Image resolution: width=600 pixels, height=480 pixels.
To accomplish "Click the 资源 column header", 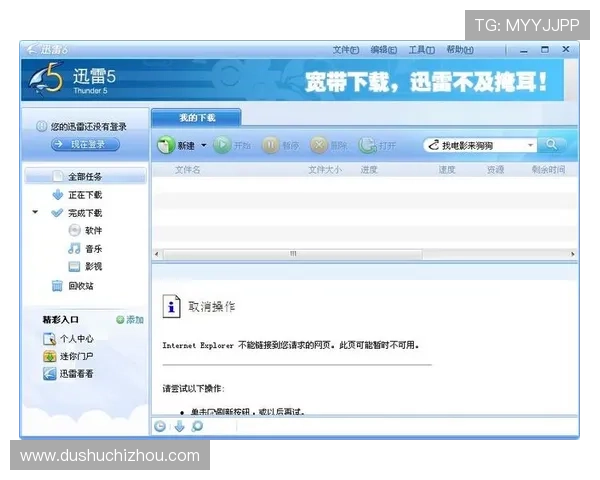I will coord(495,170).
